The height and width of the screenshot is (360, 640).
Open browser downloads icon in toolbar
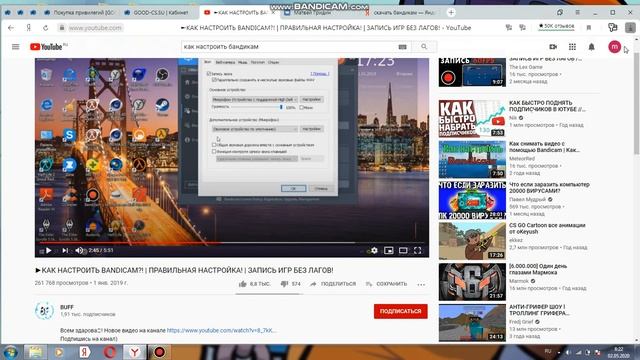(x=631, y=27)
